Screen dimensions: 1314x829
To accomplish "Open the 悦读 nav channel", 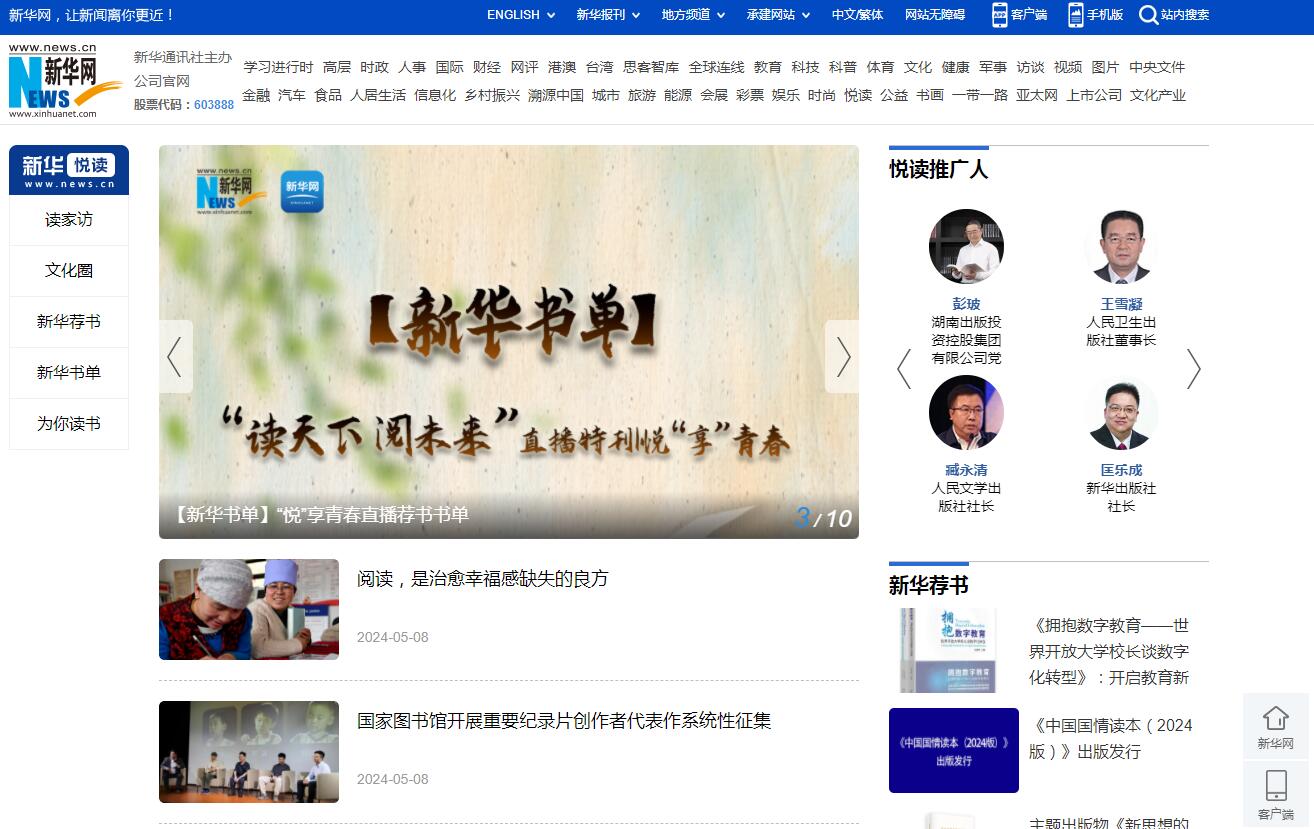I will [x=858, y=95].
